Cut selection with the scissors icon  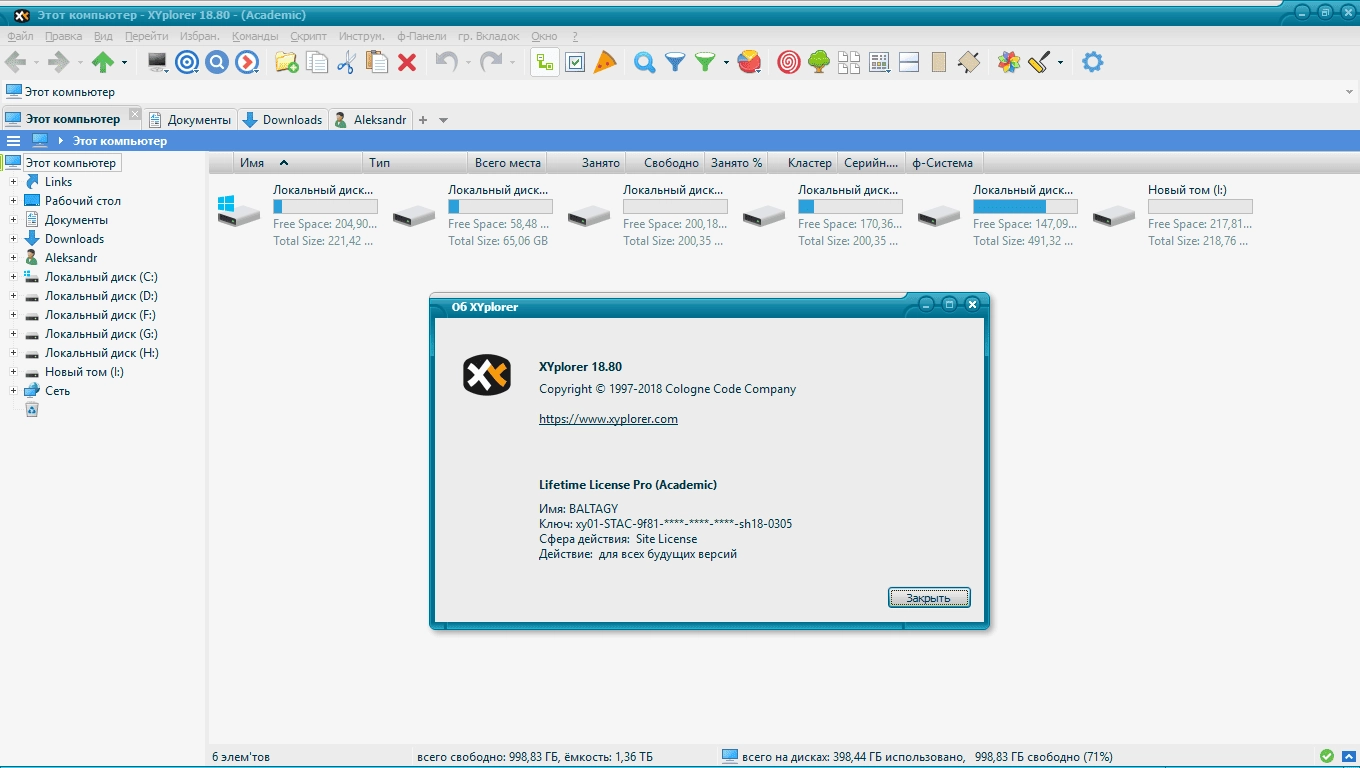click(x=347, y=62)
